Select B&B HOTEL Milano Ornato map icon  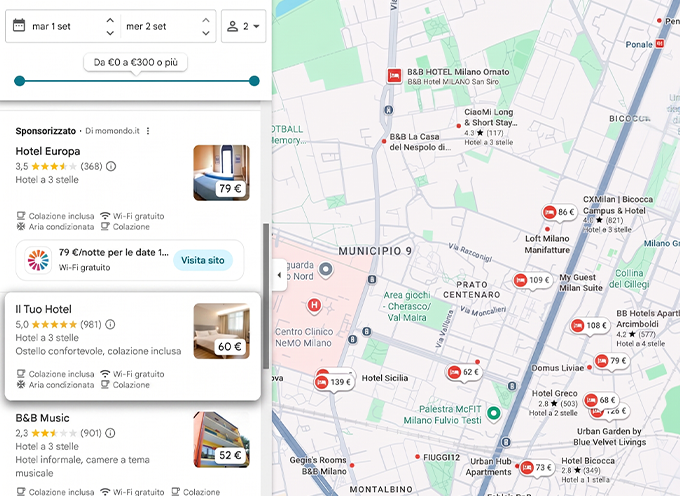(394, 76)
